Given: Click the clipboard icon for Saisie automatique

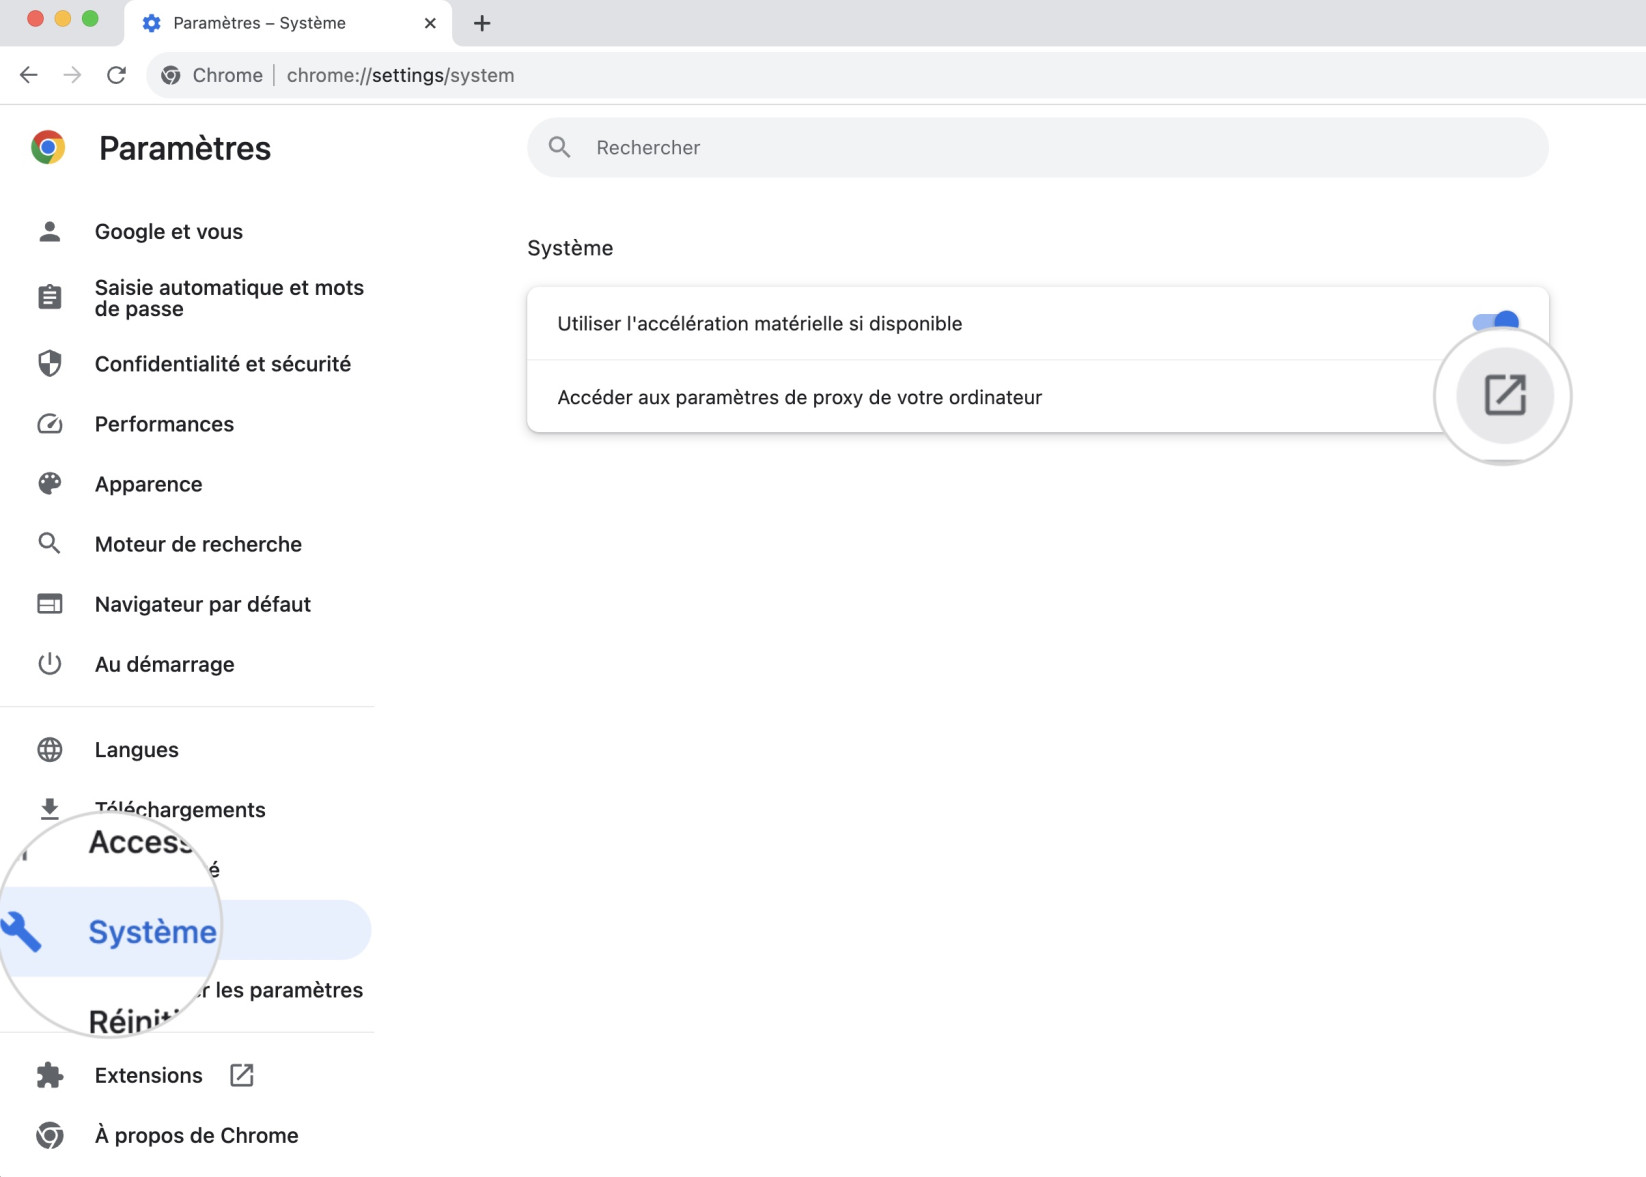Looking at the screenshot, I should pos(49,297).
